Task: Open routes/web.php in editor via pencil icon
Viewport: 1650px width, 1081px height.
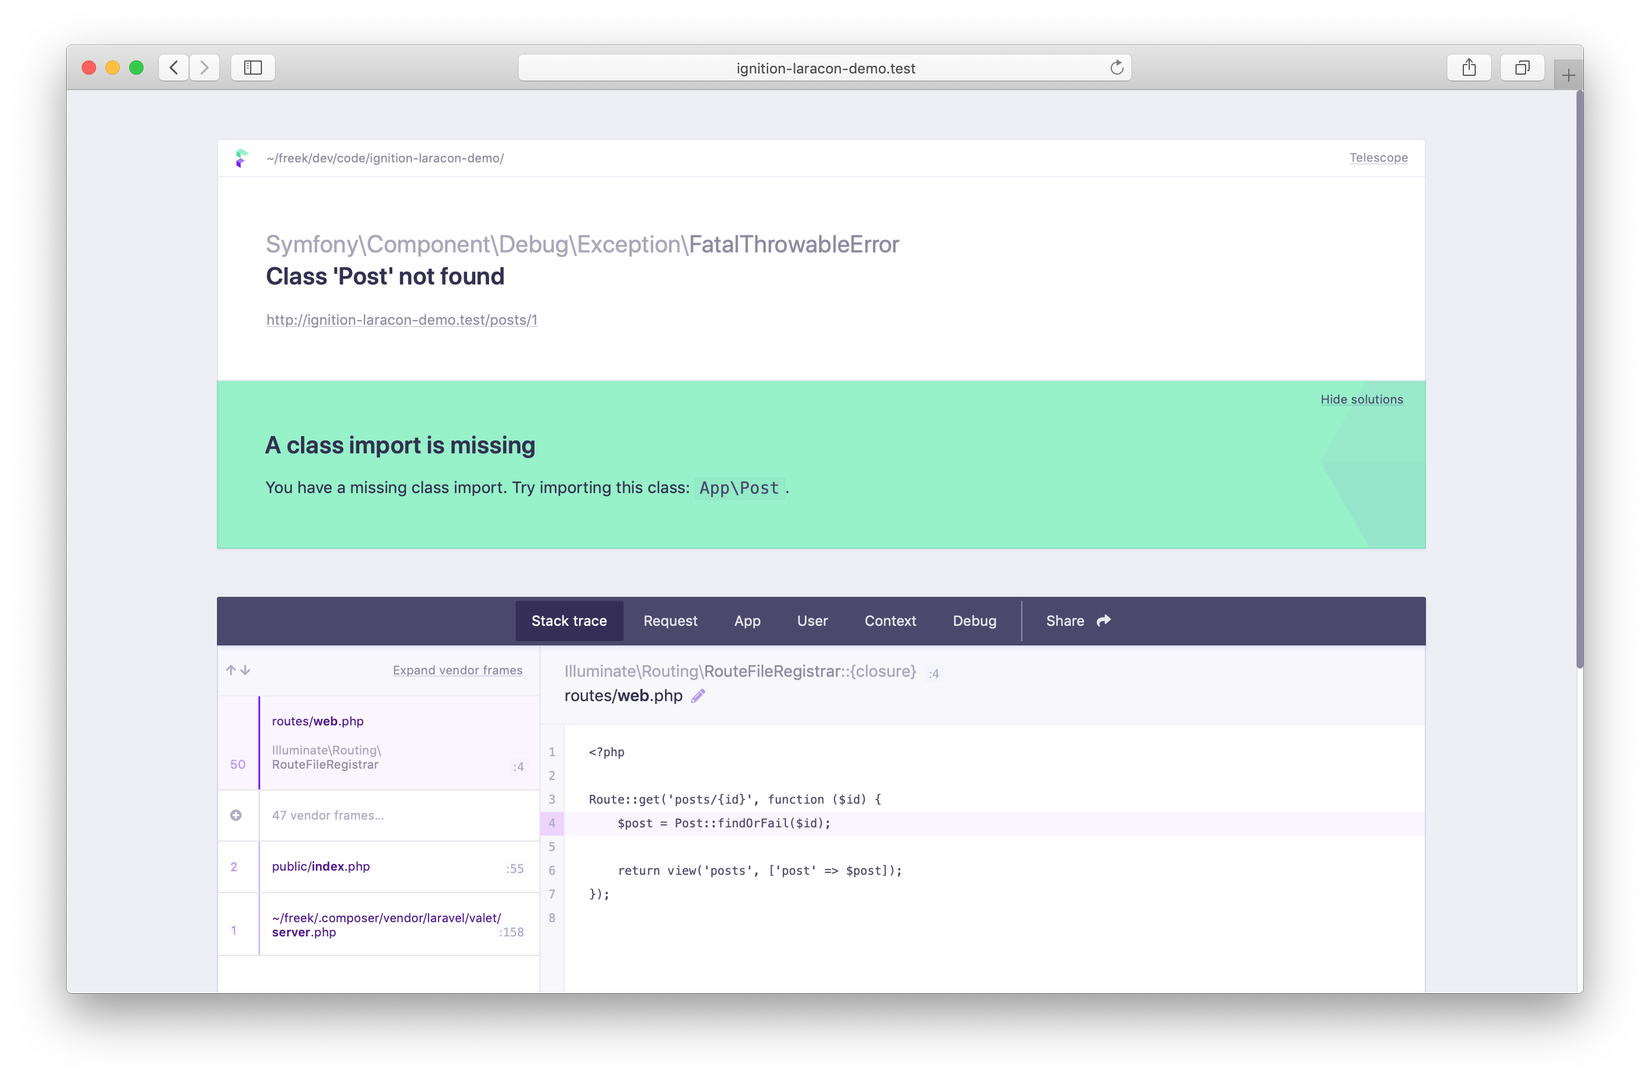Action: 698,696
